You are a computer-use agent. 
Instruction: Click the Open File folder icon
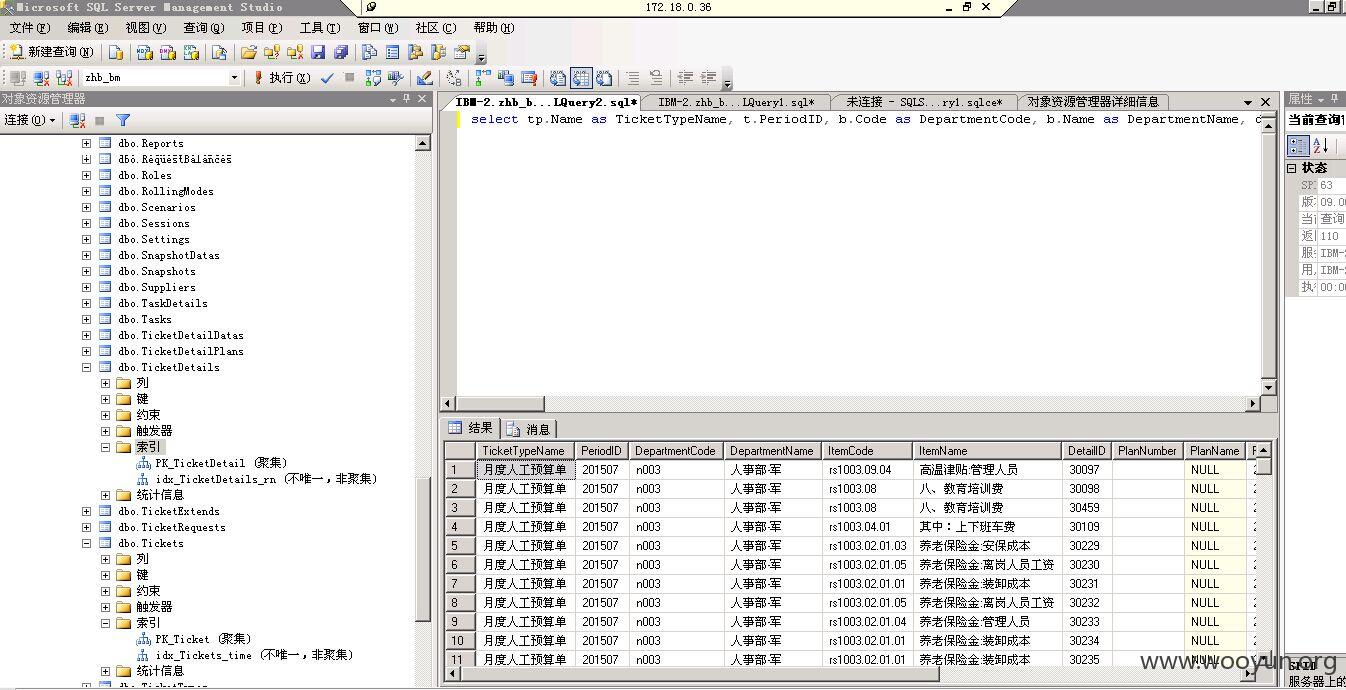(x=249, y=52)
